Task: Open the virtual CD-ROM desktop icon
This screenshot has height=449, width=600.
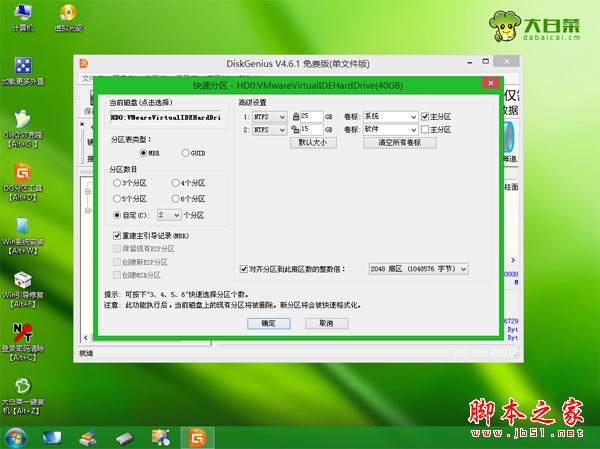Action: [68, 17]
